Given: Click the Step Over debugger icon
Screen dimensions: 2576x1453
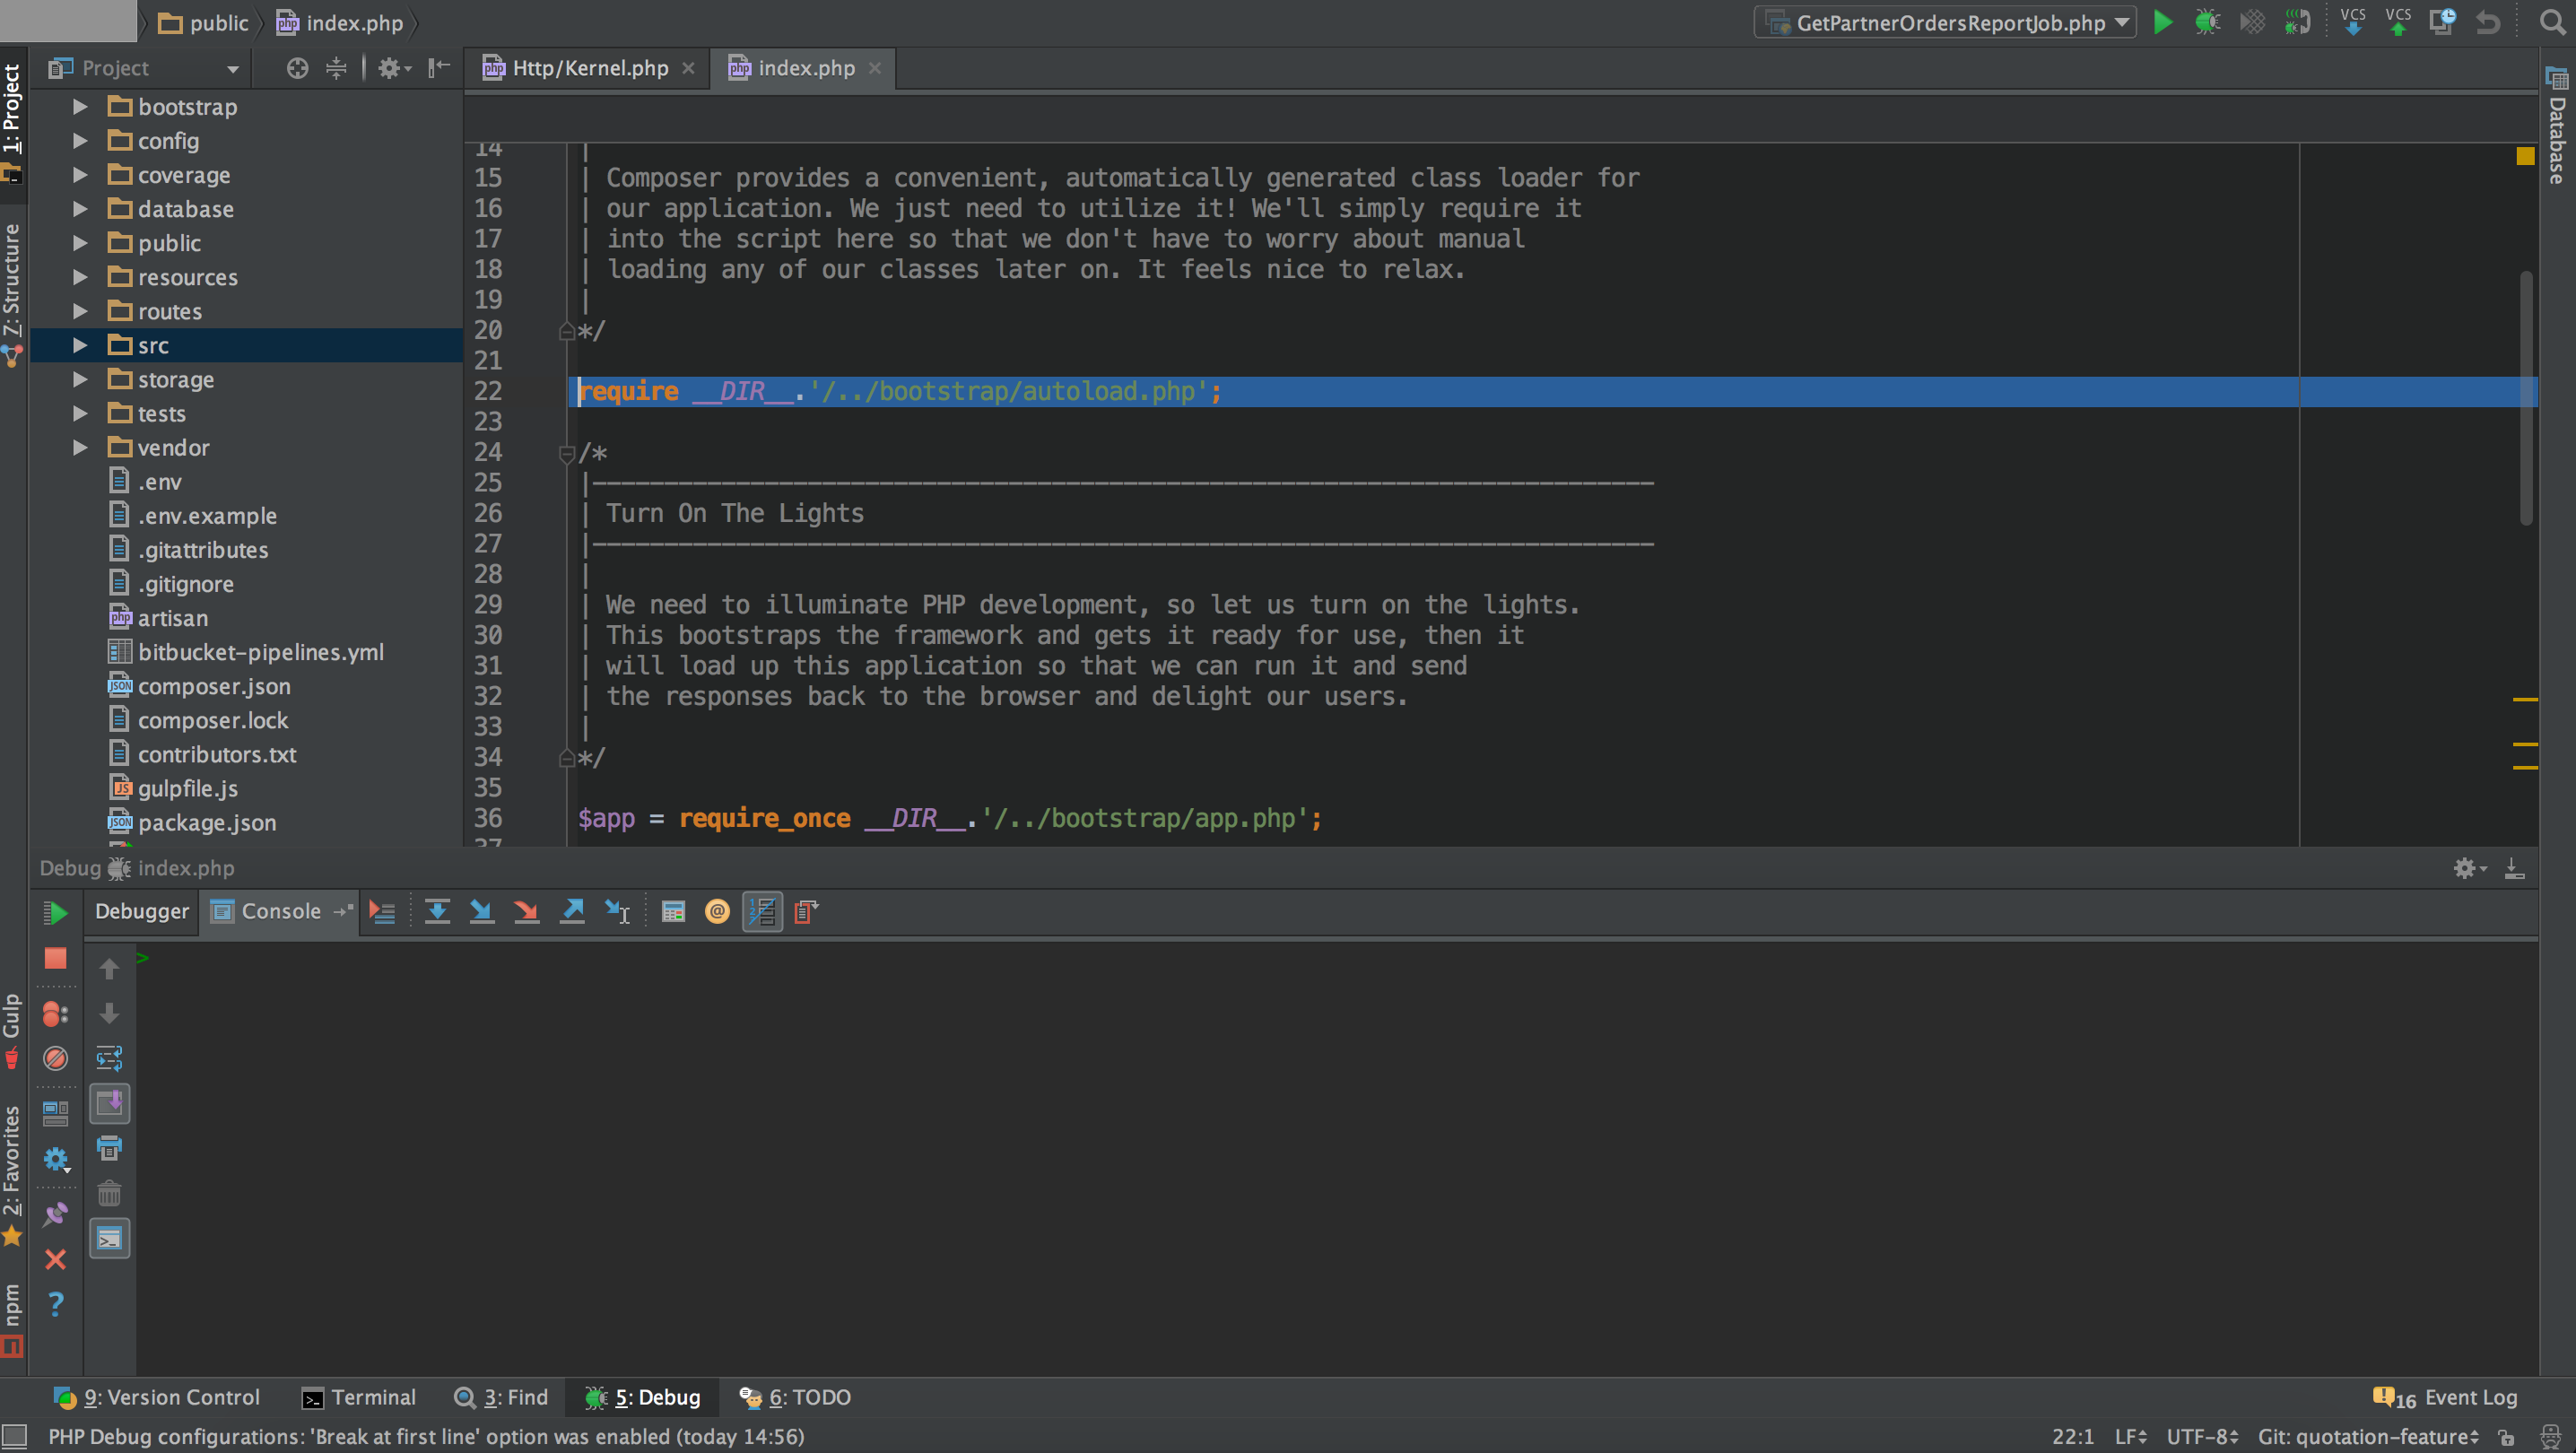Looking at the screenshot, I should coord(437,911).
